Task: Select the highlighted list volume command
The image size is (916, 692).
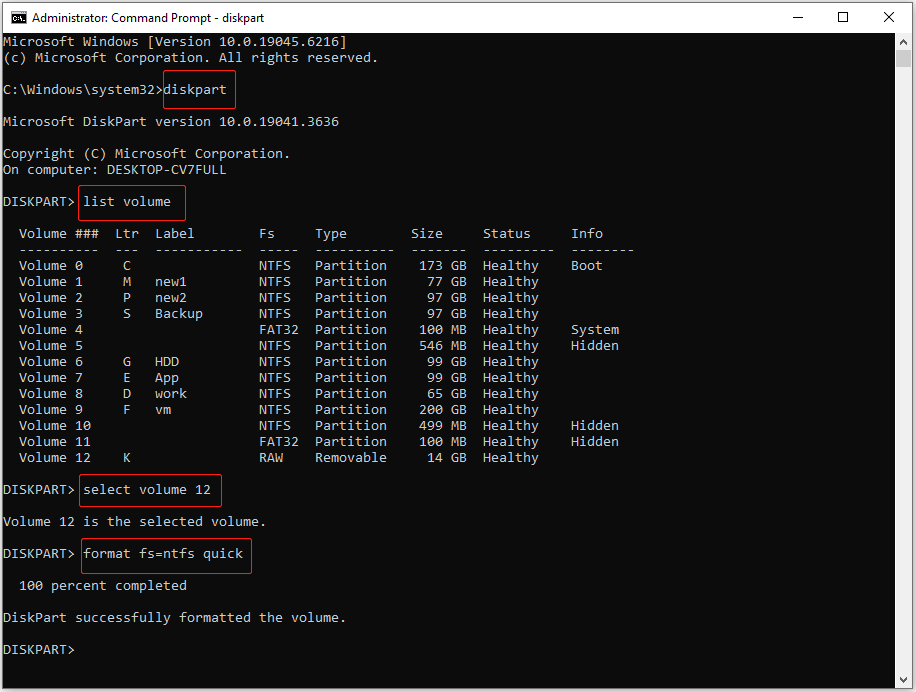Action: (131, 201)
